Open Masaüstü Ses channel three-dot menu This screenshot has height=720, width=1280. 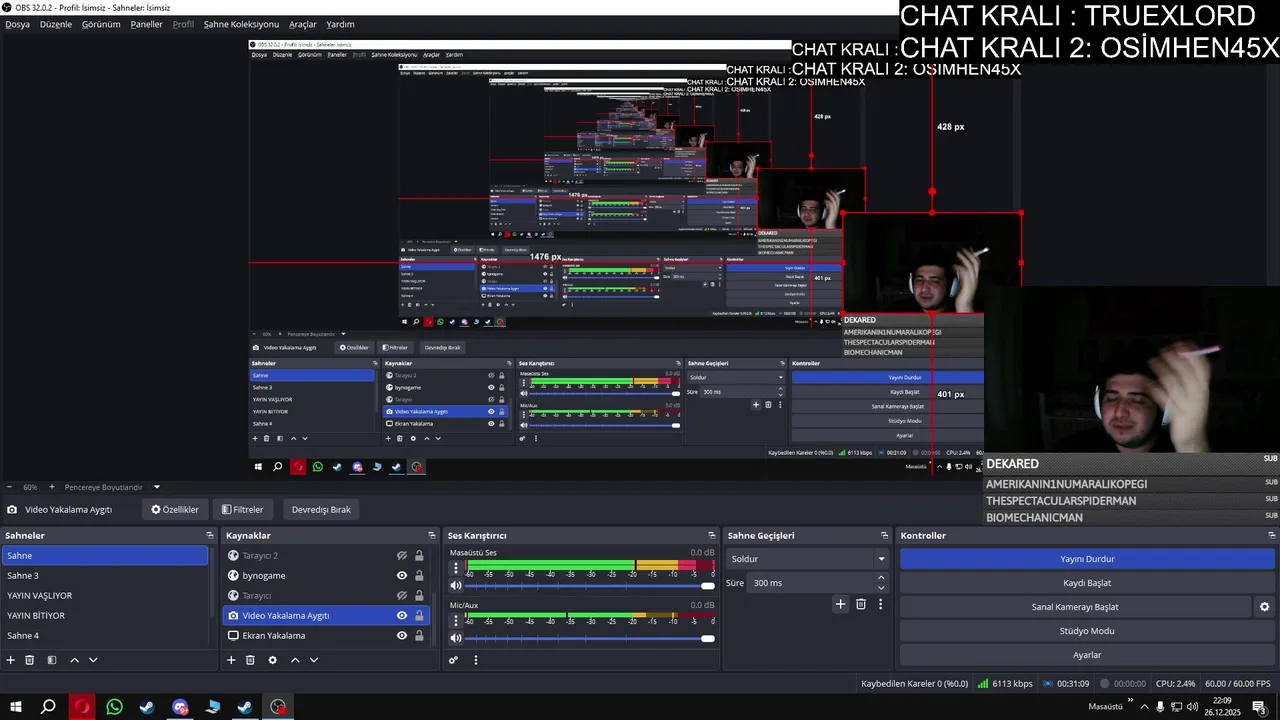point(456,568)
